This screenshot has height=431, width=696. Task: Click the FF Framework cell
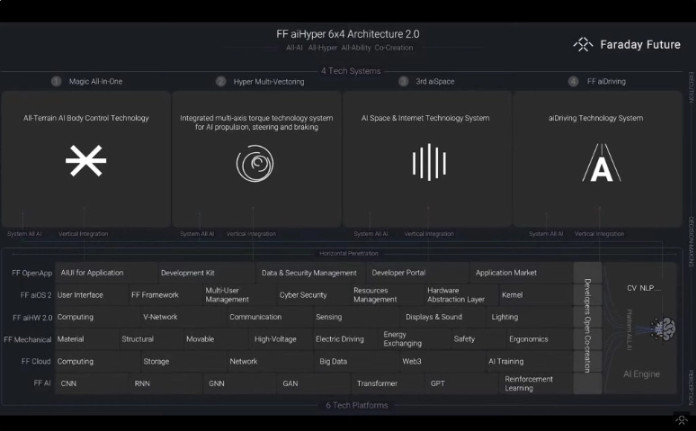click(x=166, y=295)
